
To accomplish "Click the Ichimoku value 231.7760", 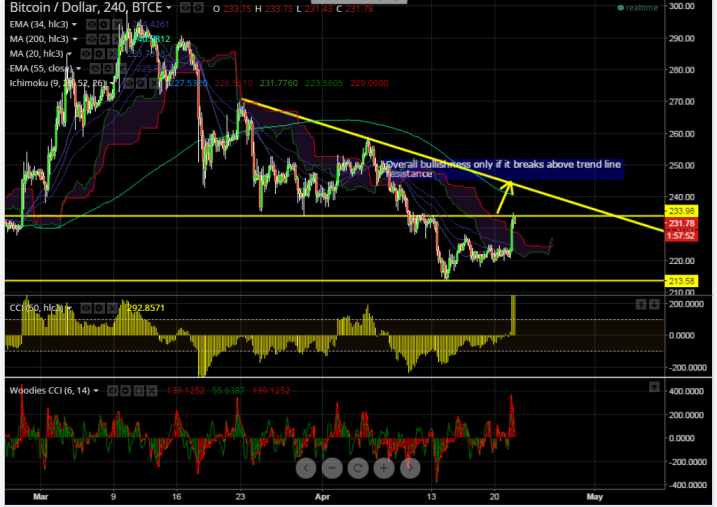I will tap(278, 83).
